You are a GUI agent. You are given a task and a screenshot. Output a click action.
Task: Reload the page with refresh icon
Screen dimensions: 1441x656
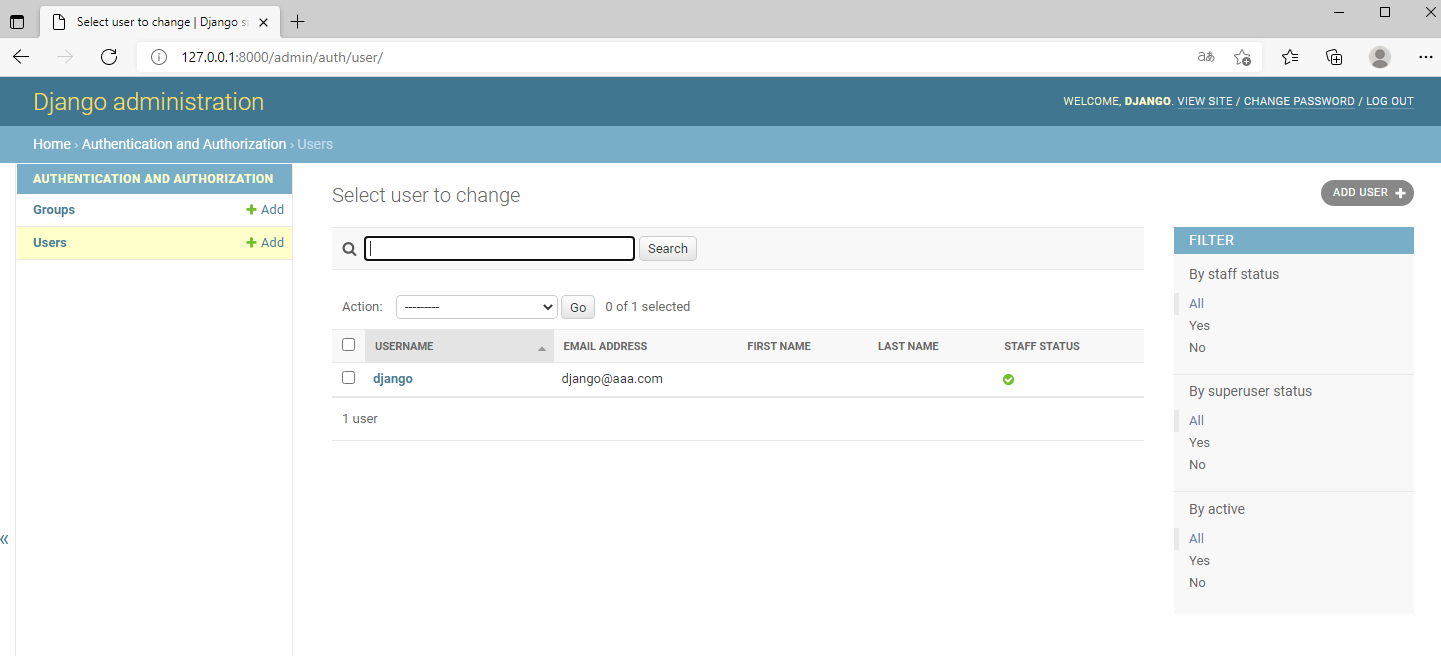[x=109, y=57]
